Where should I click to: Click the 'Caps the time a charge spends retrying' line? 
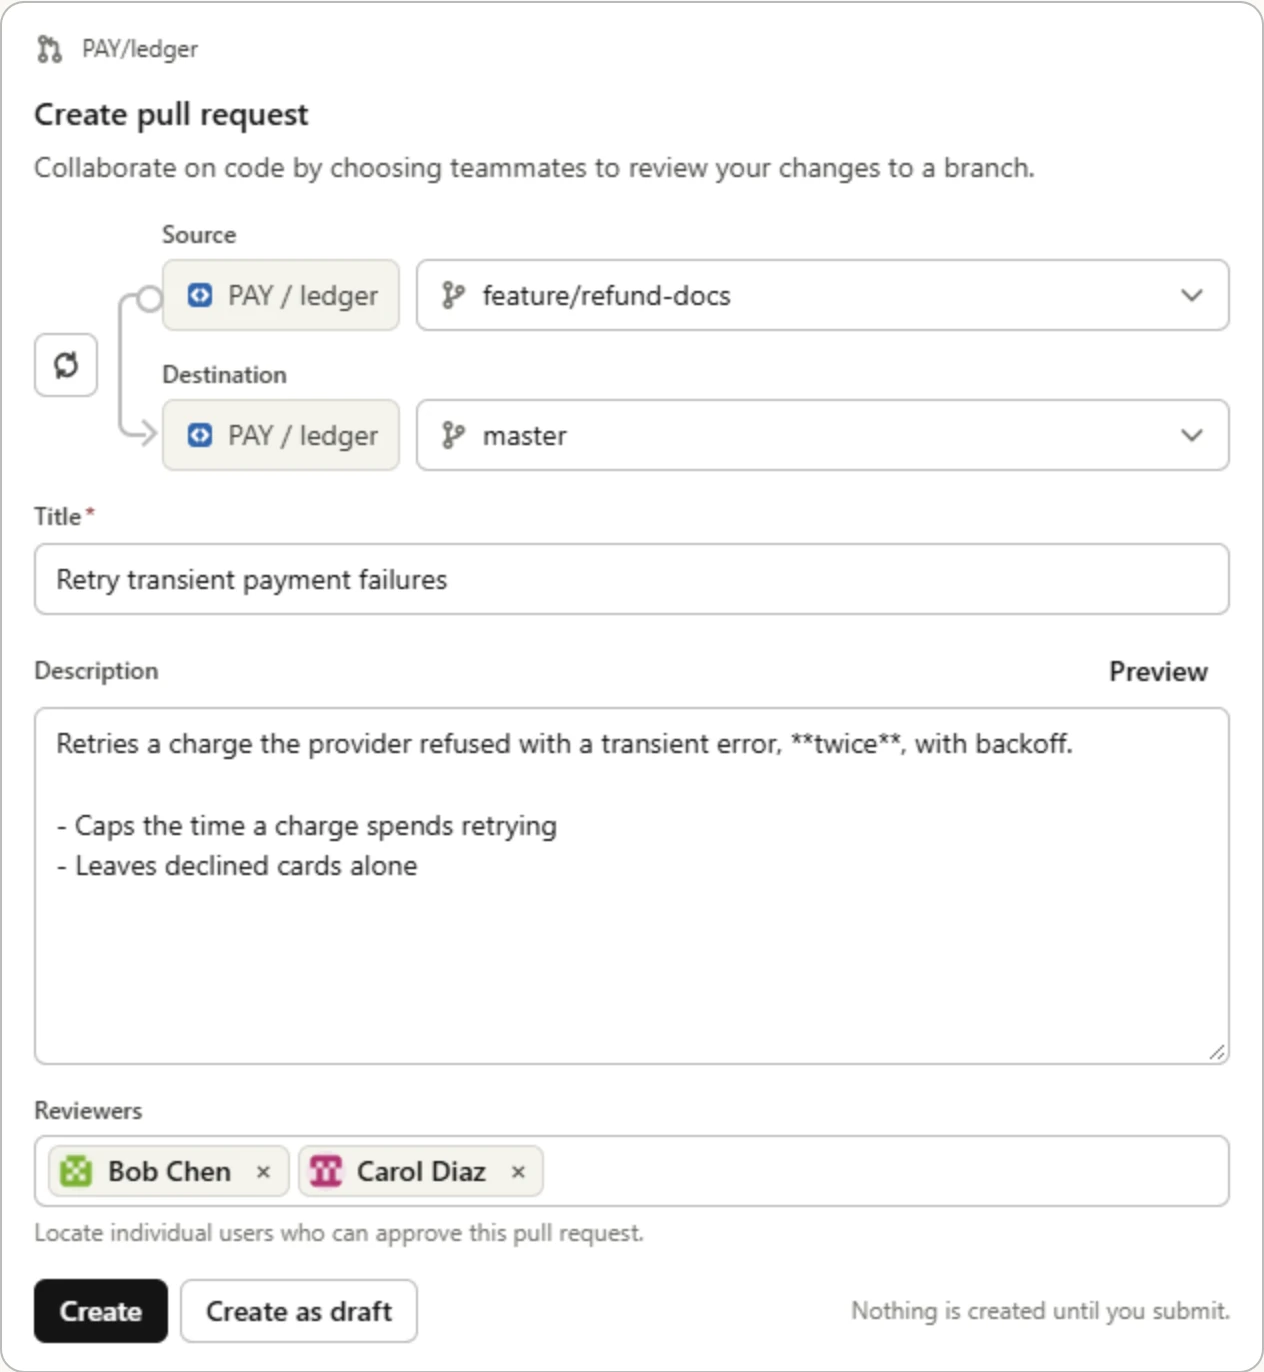(306, 826)
